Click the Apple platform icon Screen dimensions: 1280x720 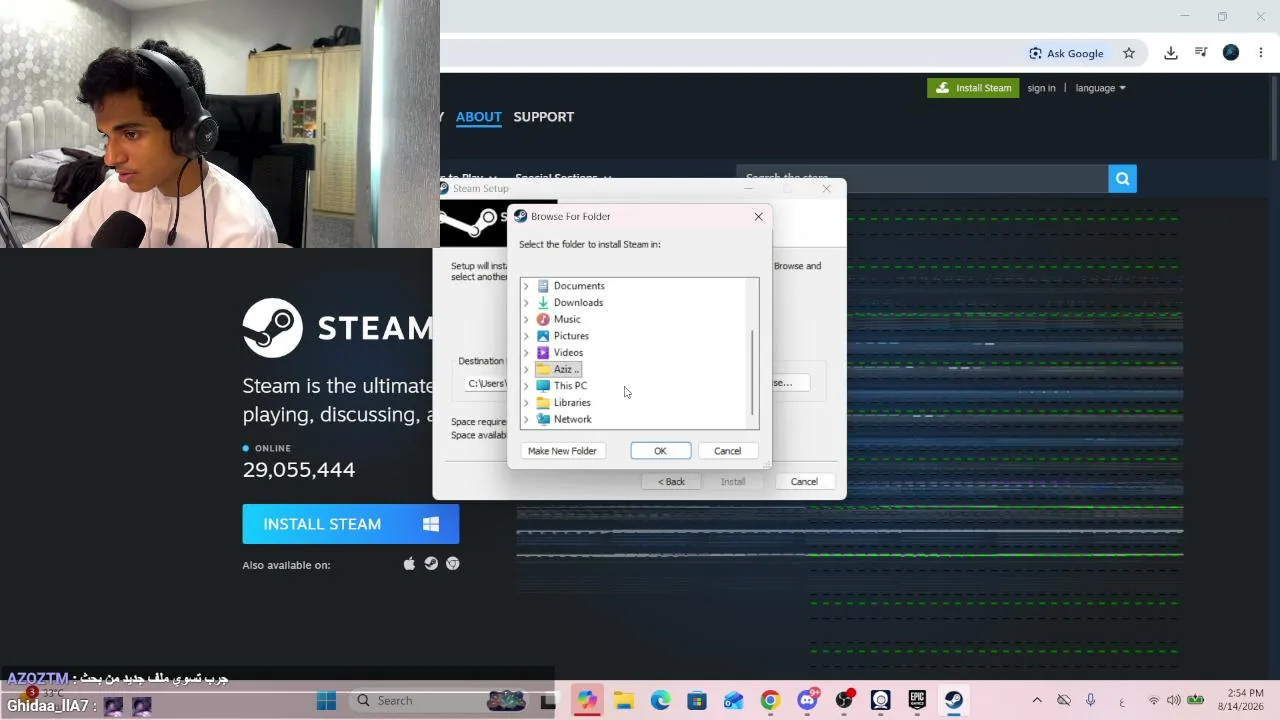409,564
